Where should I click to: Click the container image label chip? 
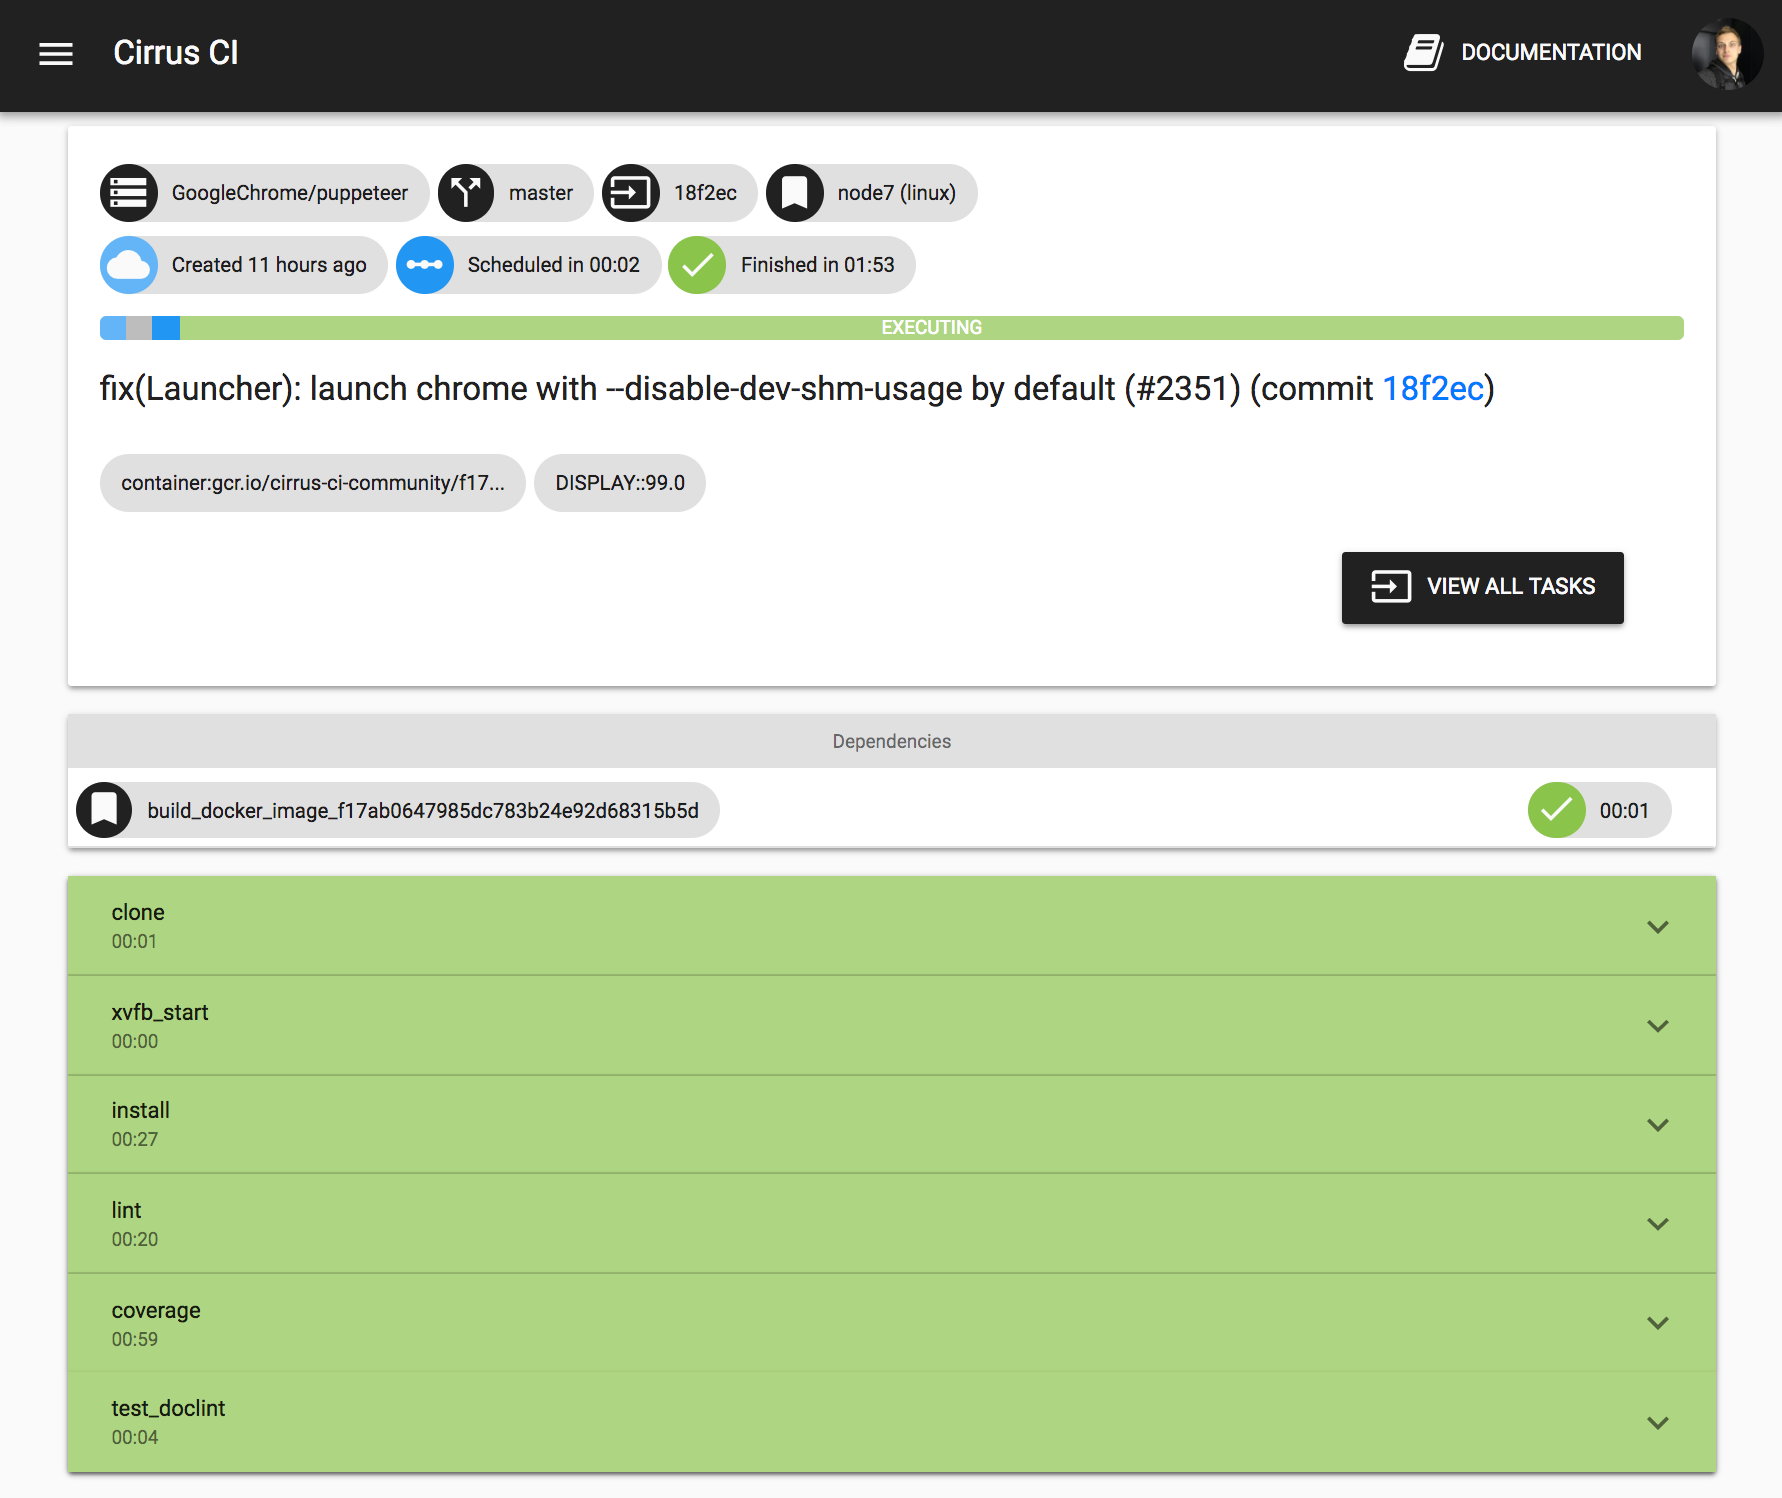(313, 483)
